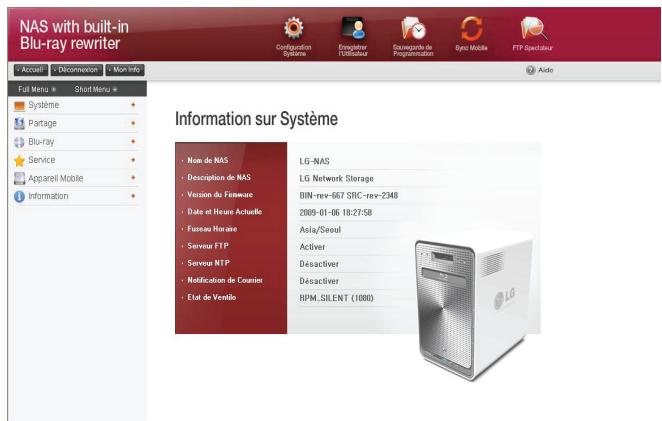Click the Partage sidebar icon
662x421 pixels.
19,123
